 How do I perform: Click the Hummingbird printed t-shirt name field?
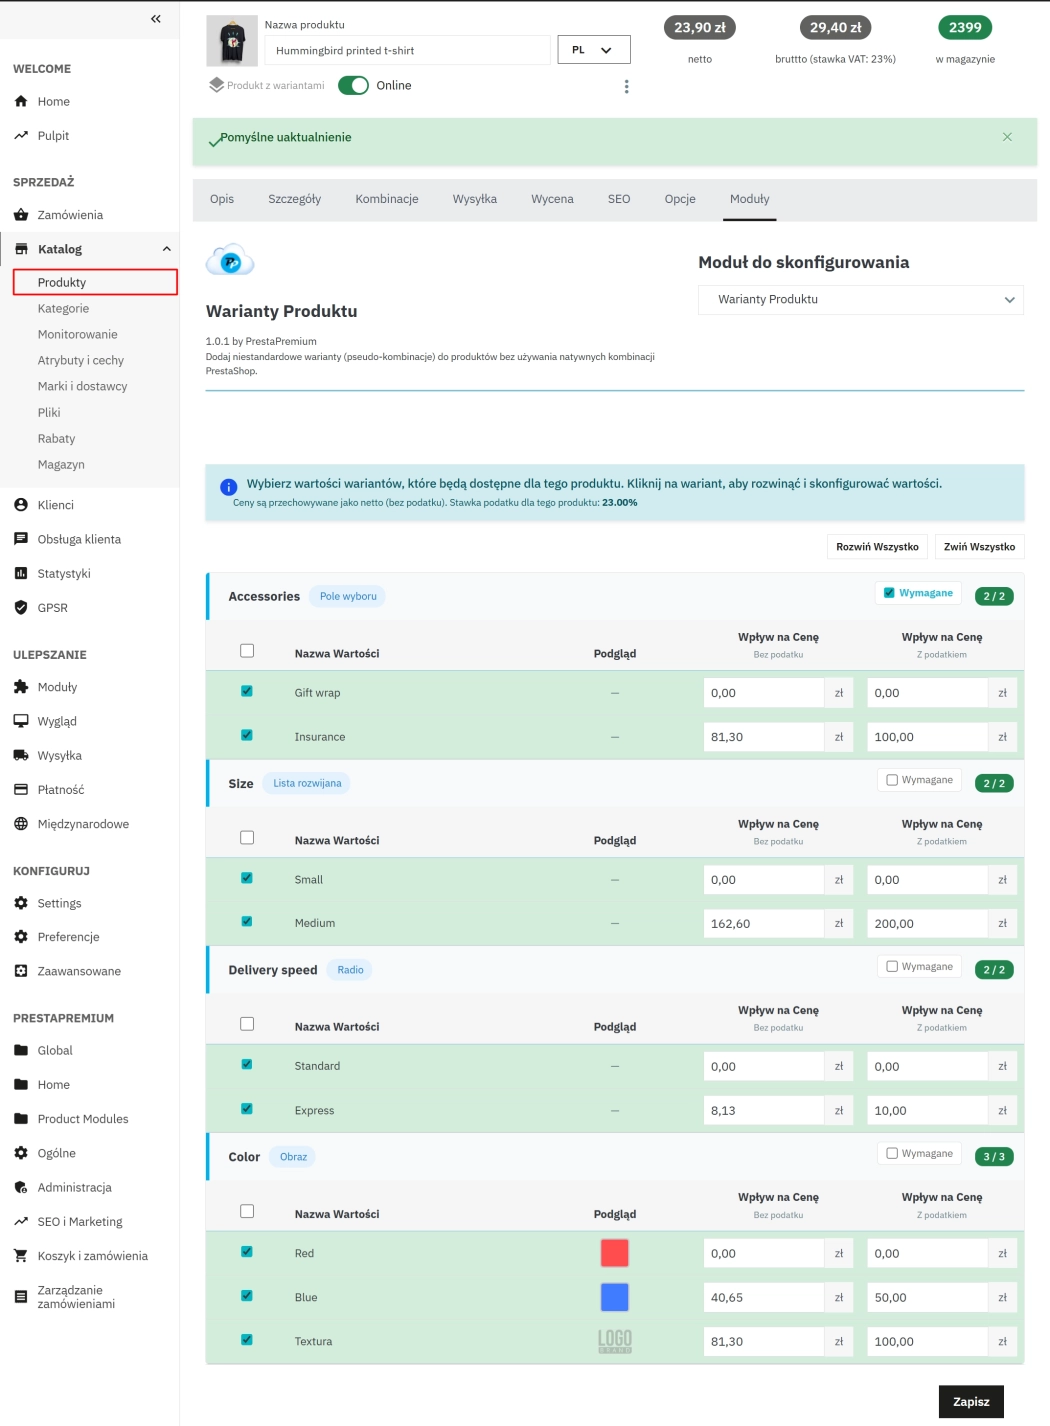tap(406, 49)
